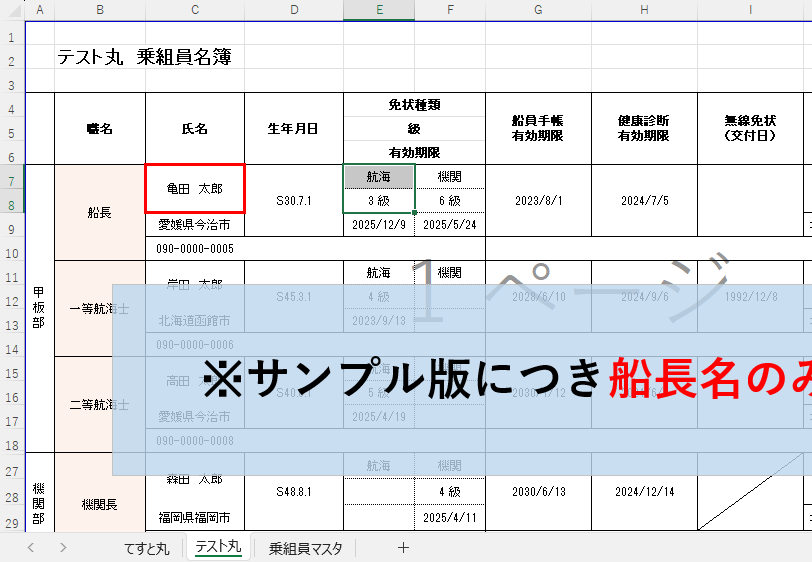Go to next sheet with right arrow
The width and height of the screenshot is (812, 562).
point(63,547)
